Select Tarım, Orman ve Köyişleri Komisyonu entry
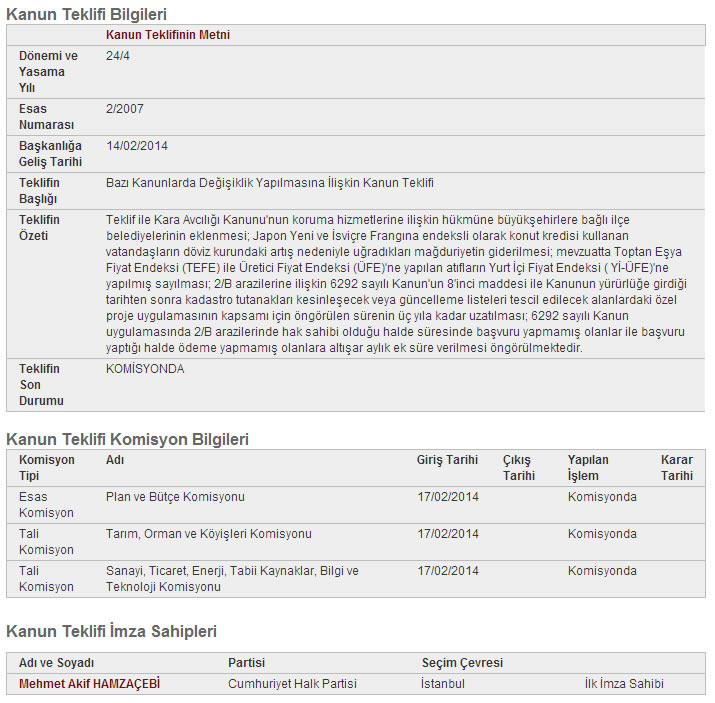Viewport: 715px width, 703px height. tap(208, 534)
